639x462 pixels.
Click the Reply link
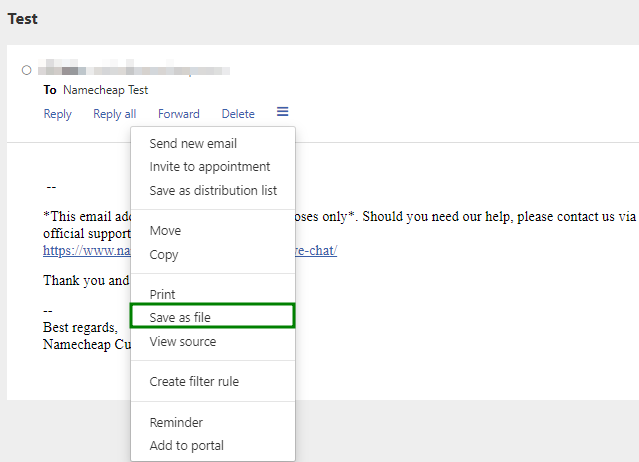click(x=57, y=114)
